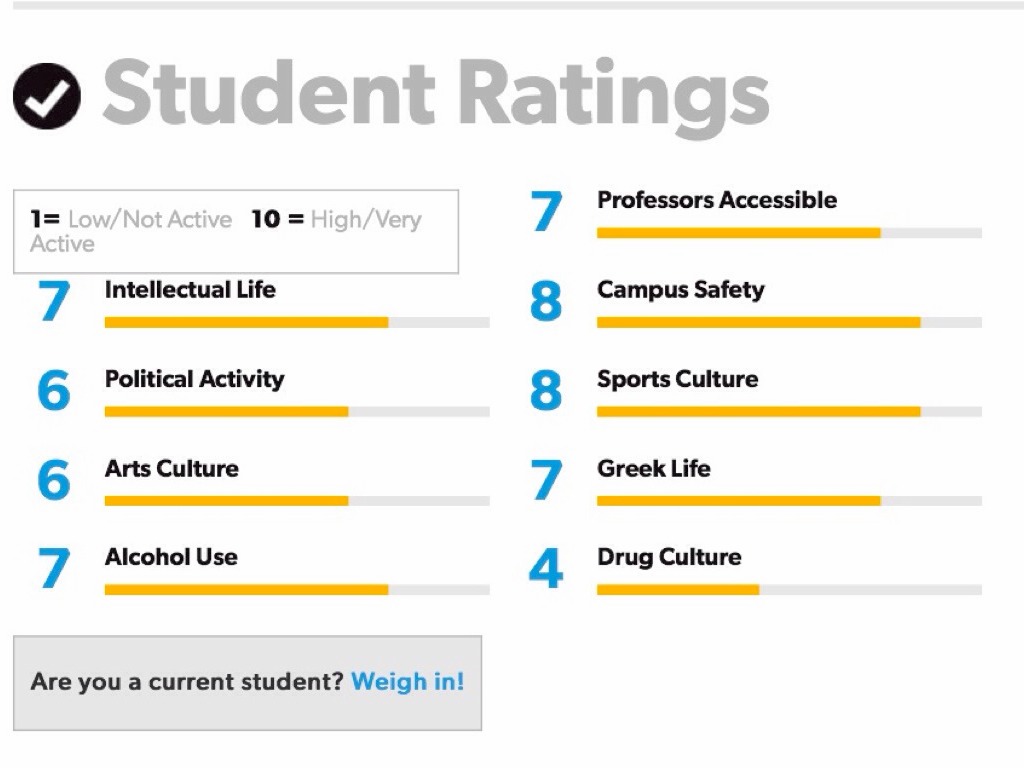Image resolution: width=1024 pixels, height=768 pixels.
Task: Click the Greek Life rating bar
Action: [789, 501]
